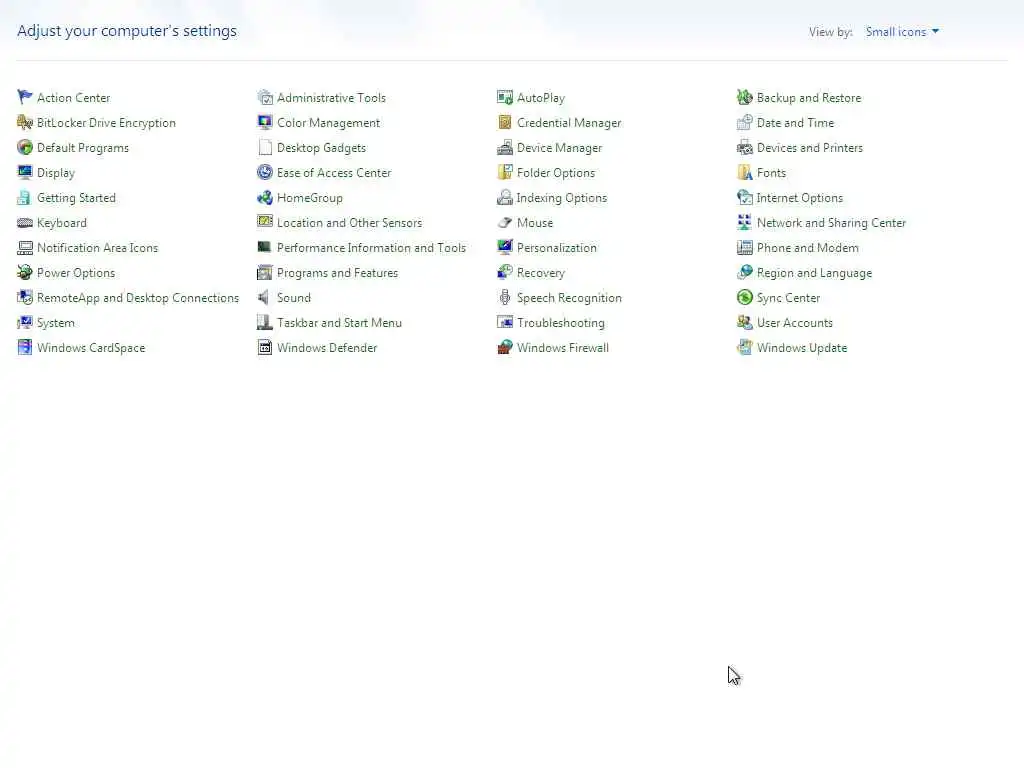Click the Action Center flag icon
Image resolution: width=1024 pixels, height=768 pixels.
tap(25, 97)
